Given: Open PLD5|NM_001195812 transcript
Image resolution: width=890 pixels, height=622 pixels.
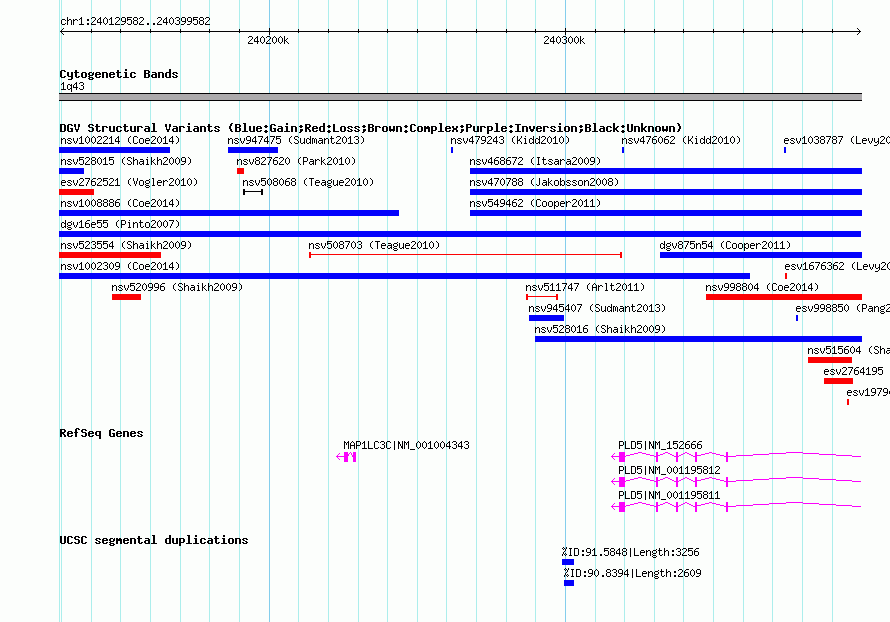Looking at the screenshot, I should pyautogui.click(x=669, y=470).
